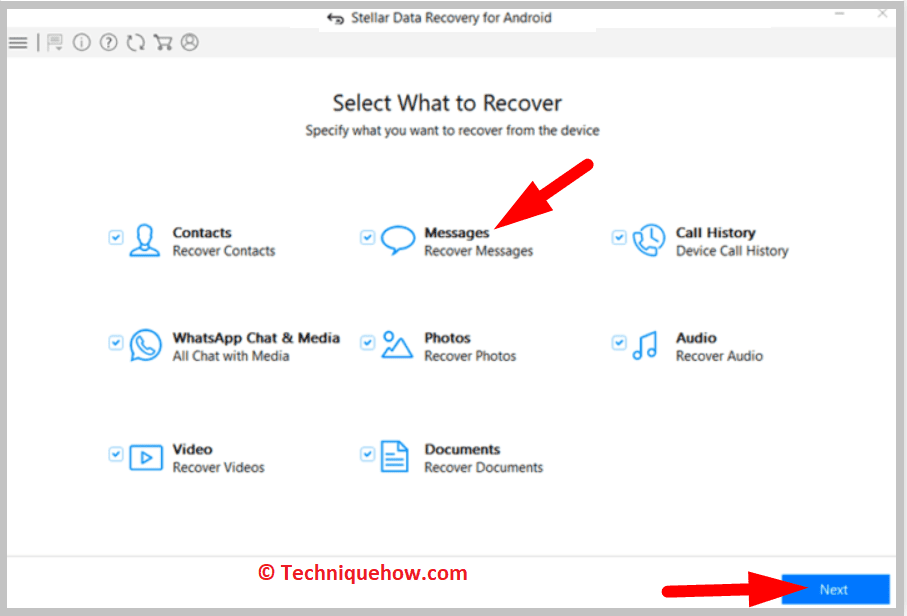Uncheck the Contacts checkbox
The width and height of the screenshot is (907, 616).
point(116,237)
